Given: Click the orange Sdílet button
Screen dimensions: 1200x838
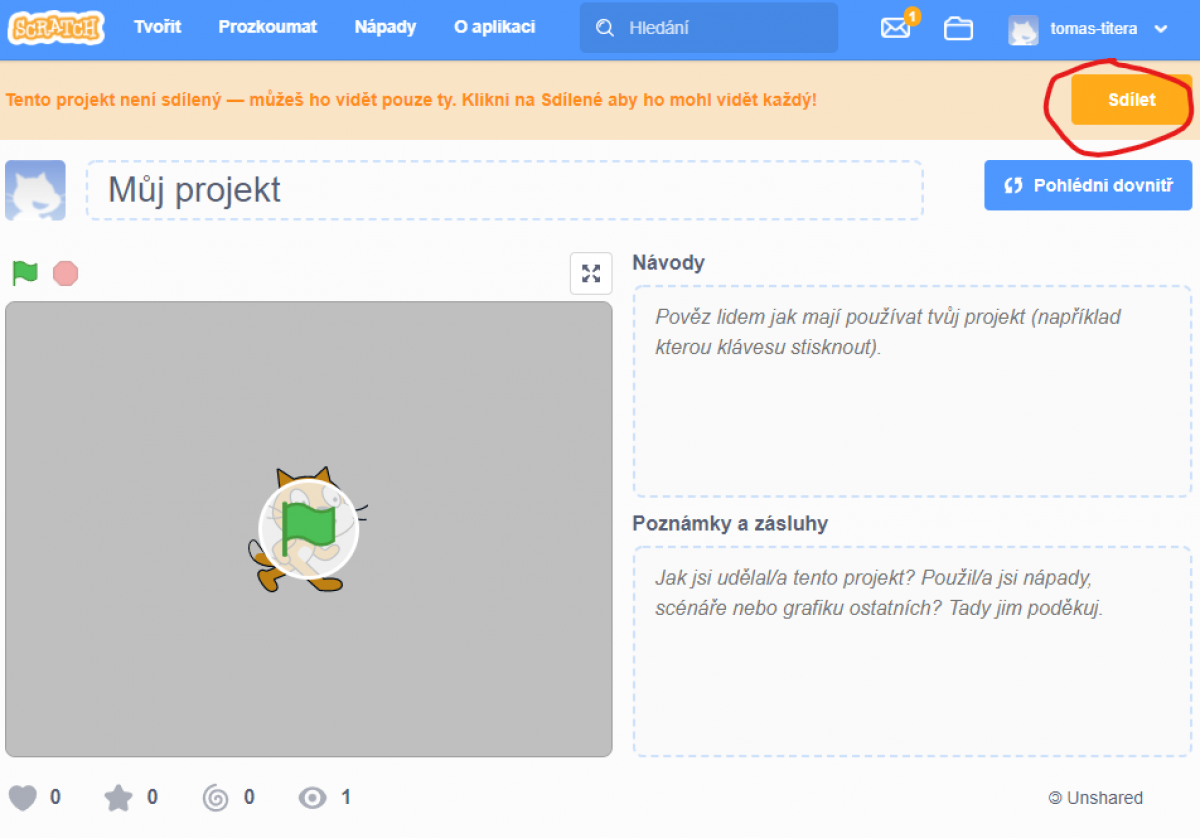Looking at the screenshot, I should point(1131,100).
